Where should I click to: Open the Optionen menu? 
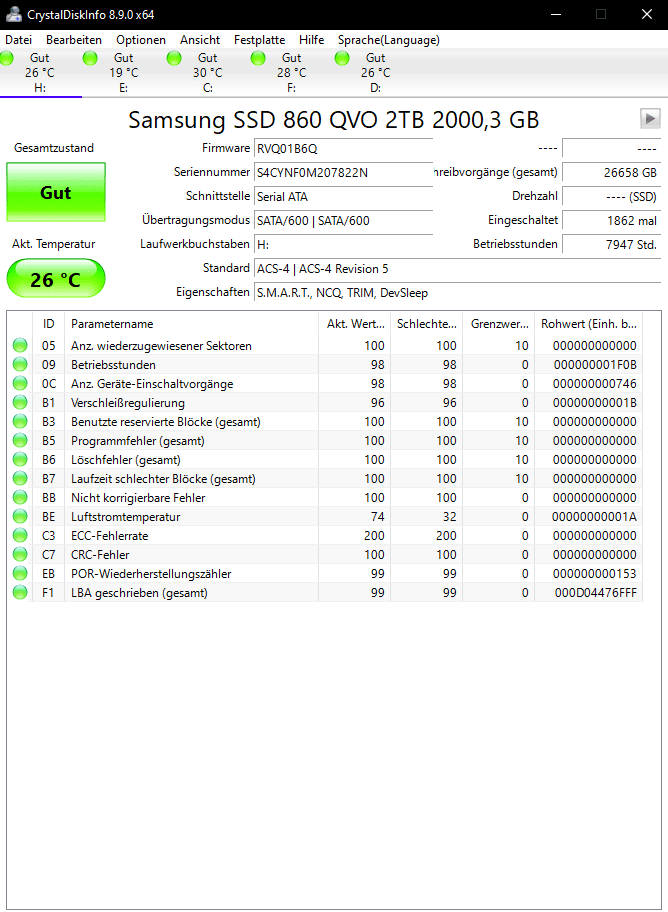point(141,40)
